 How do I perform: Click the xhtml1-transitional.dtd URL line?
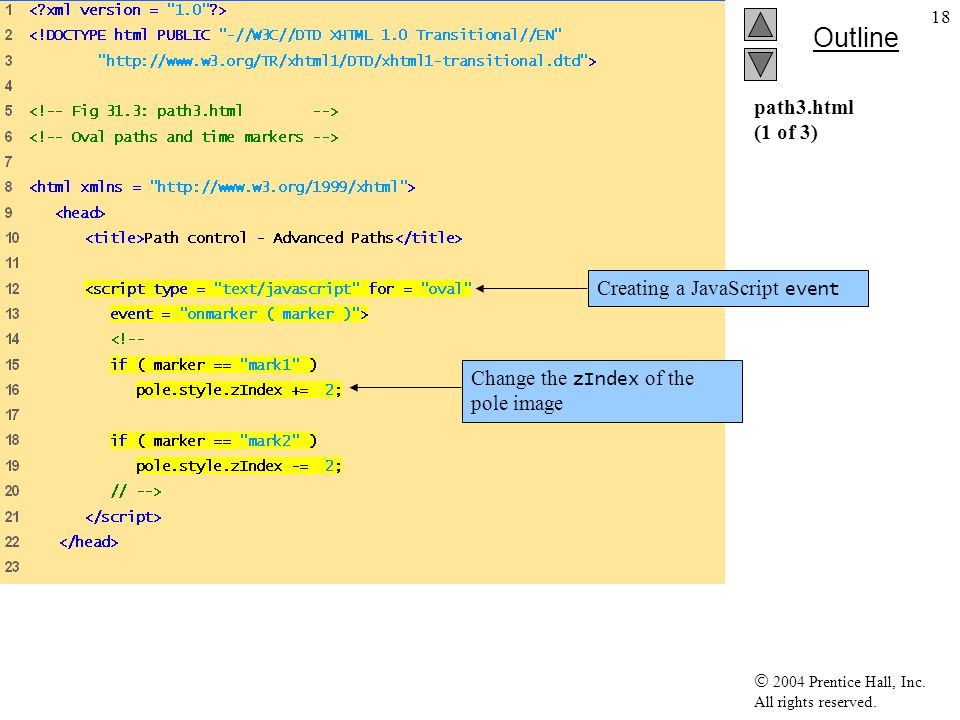pyautogui.click(x=347, y=61)
